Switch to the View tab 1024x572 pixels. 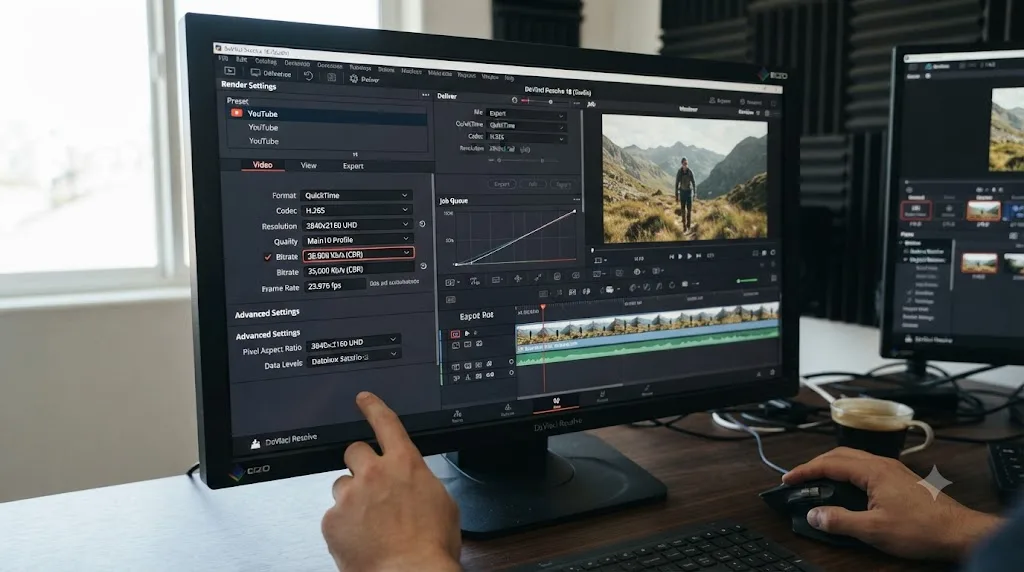coord(308,166)
